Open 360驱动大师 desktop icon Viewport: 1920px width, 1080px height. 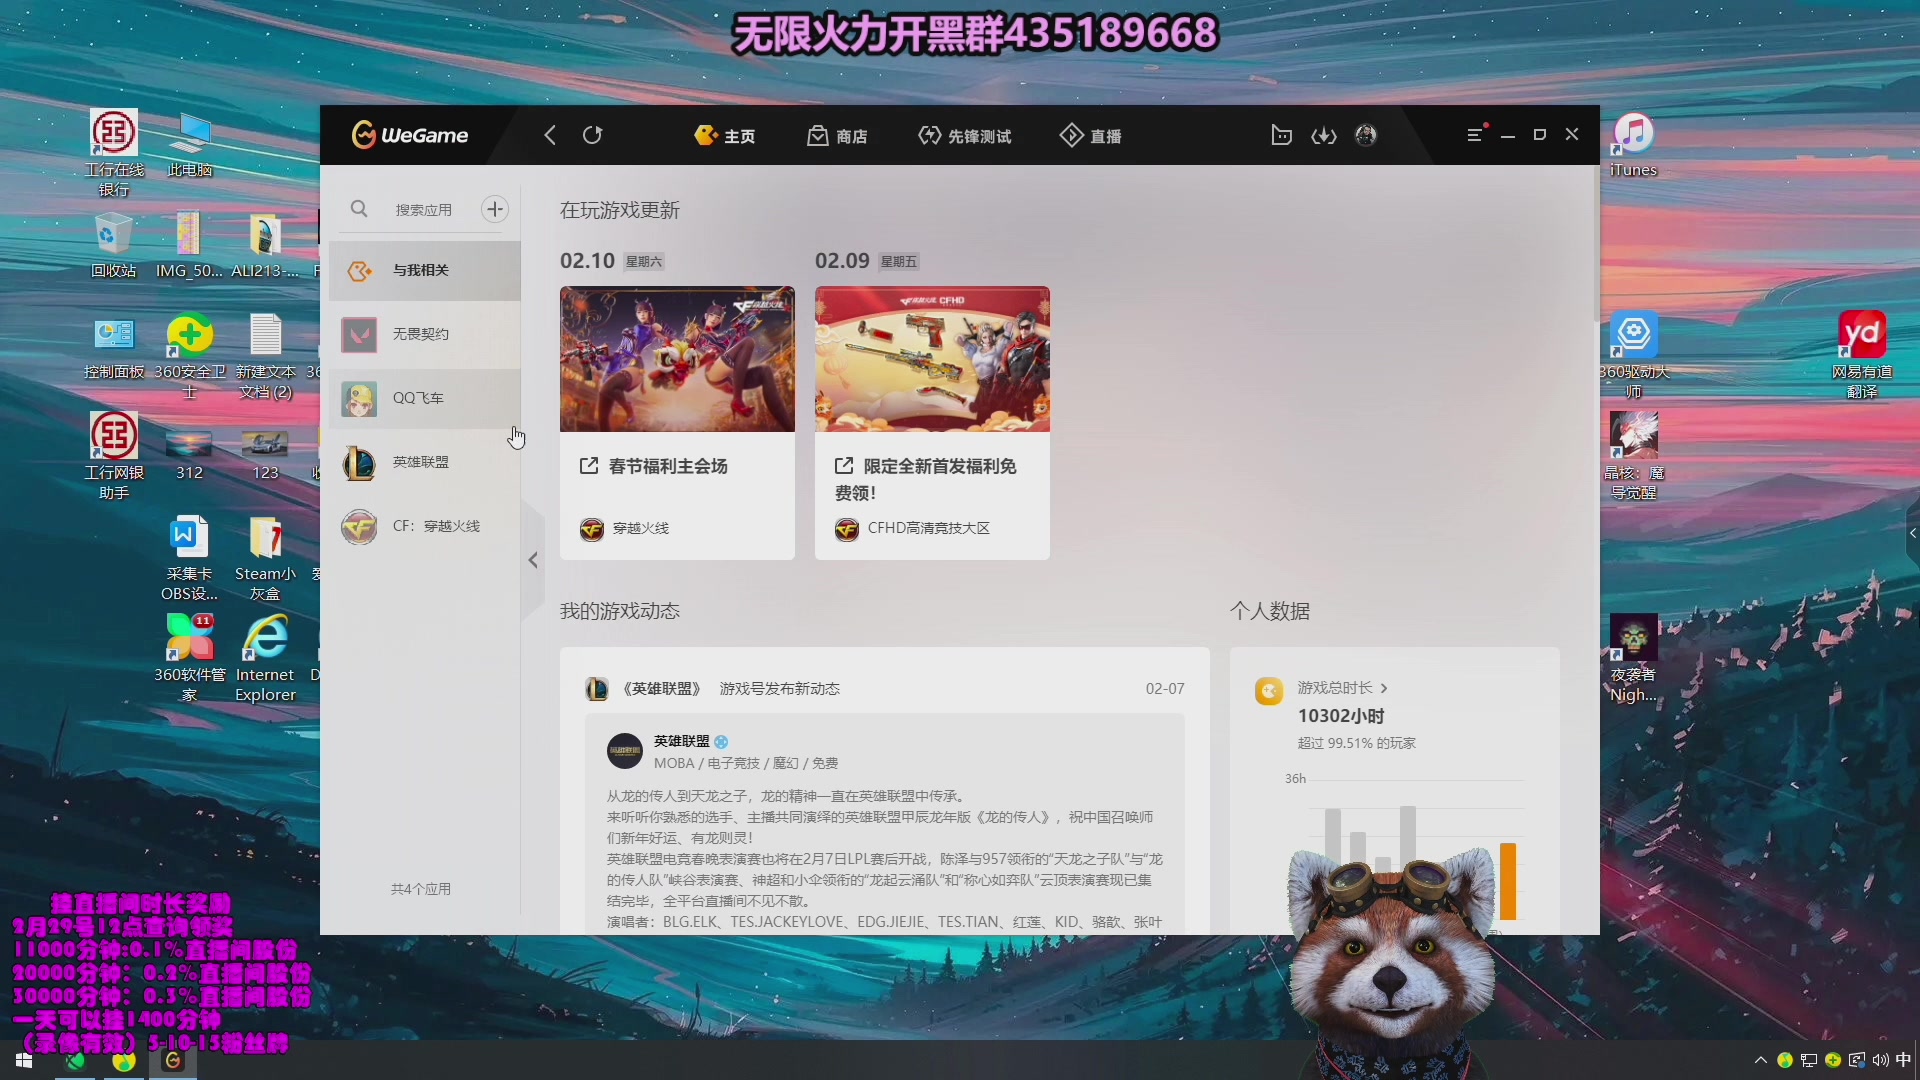coord(1634,356)
